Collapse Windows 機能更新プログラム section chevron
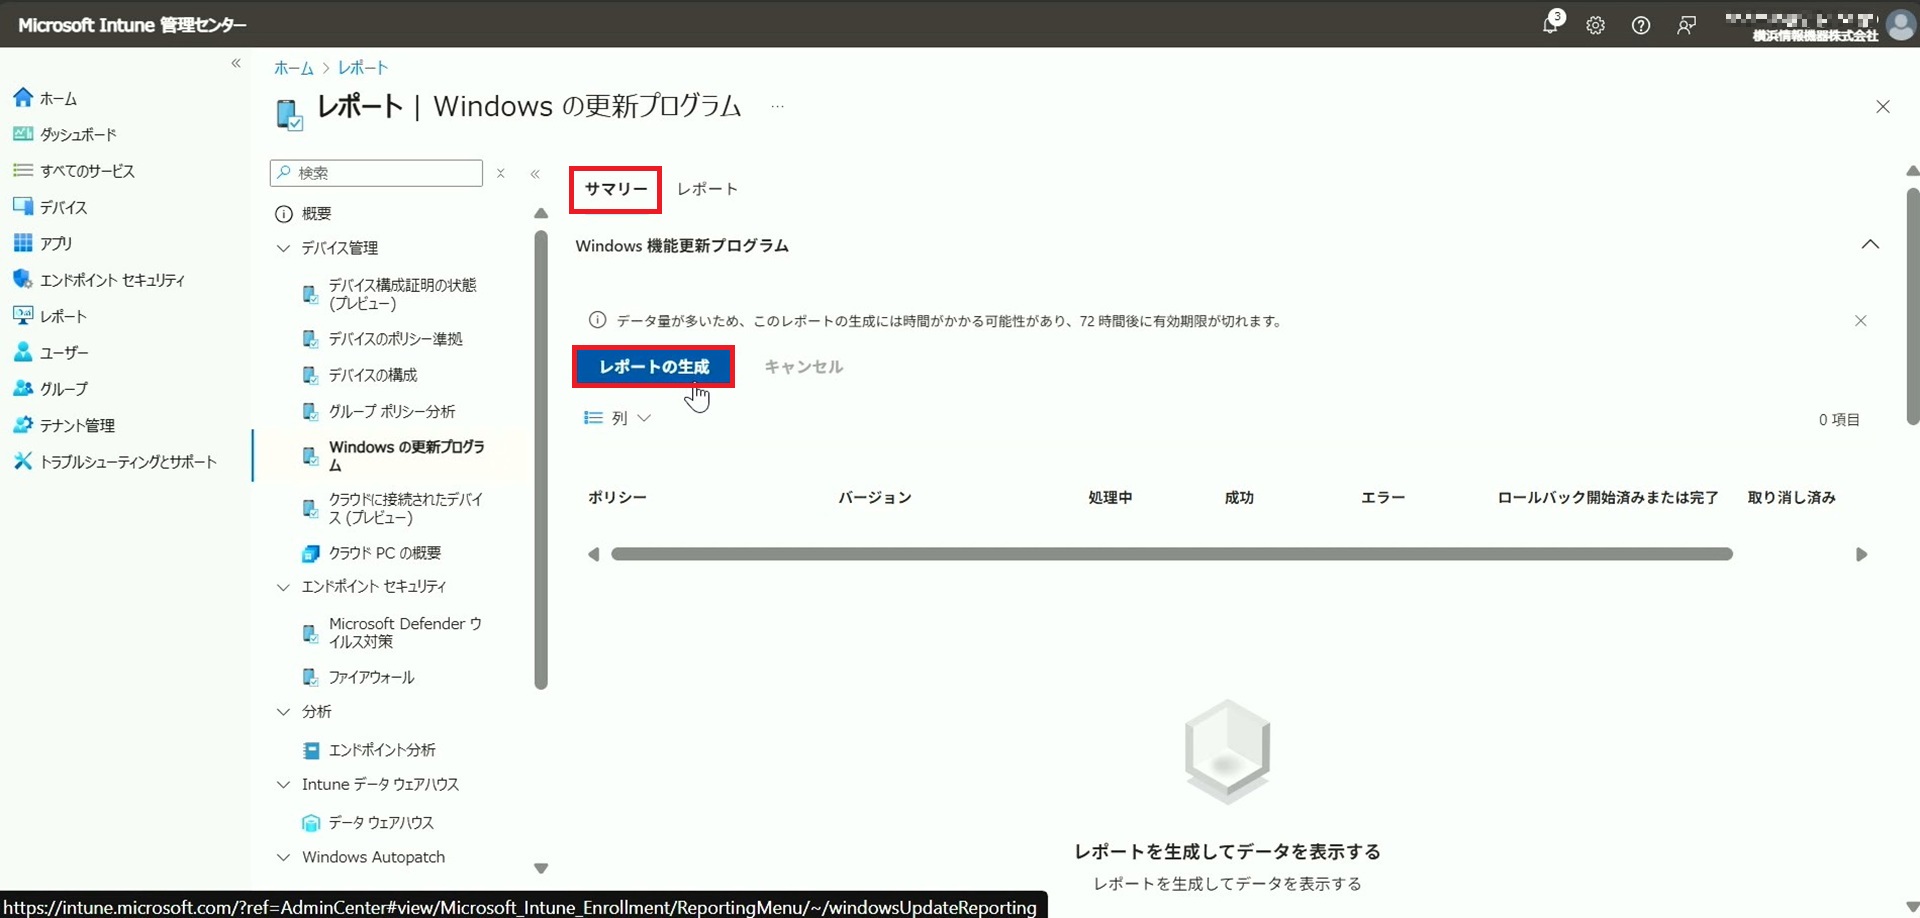The image size is (1920, 918). [x=1870, y=245]
